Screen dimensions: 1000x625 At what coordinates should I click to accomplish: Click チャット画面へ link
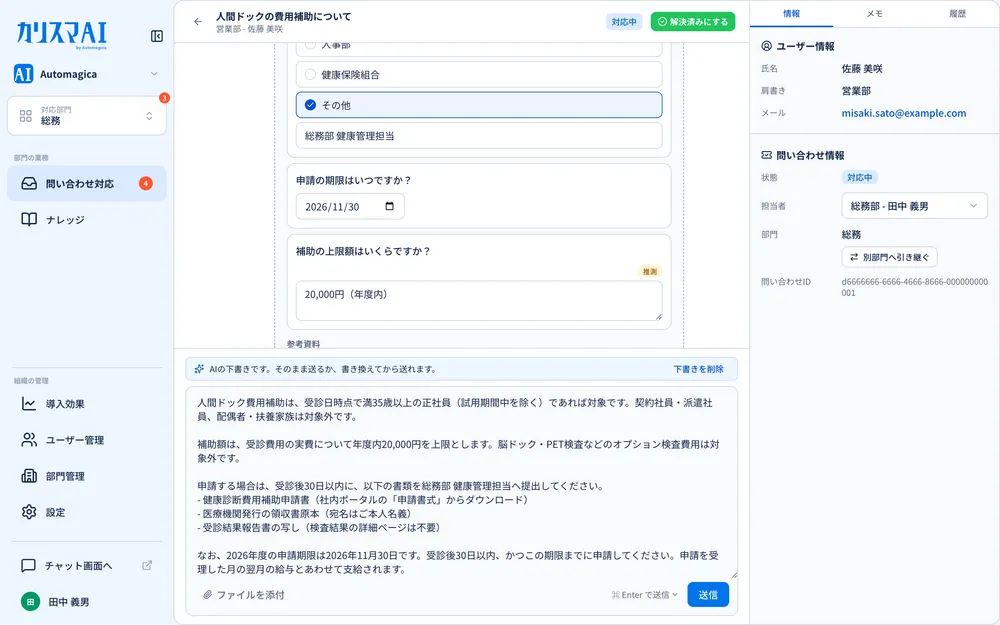tap(78, 566)
